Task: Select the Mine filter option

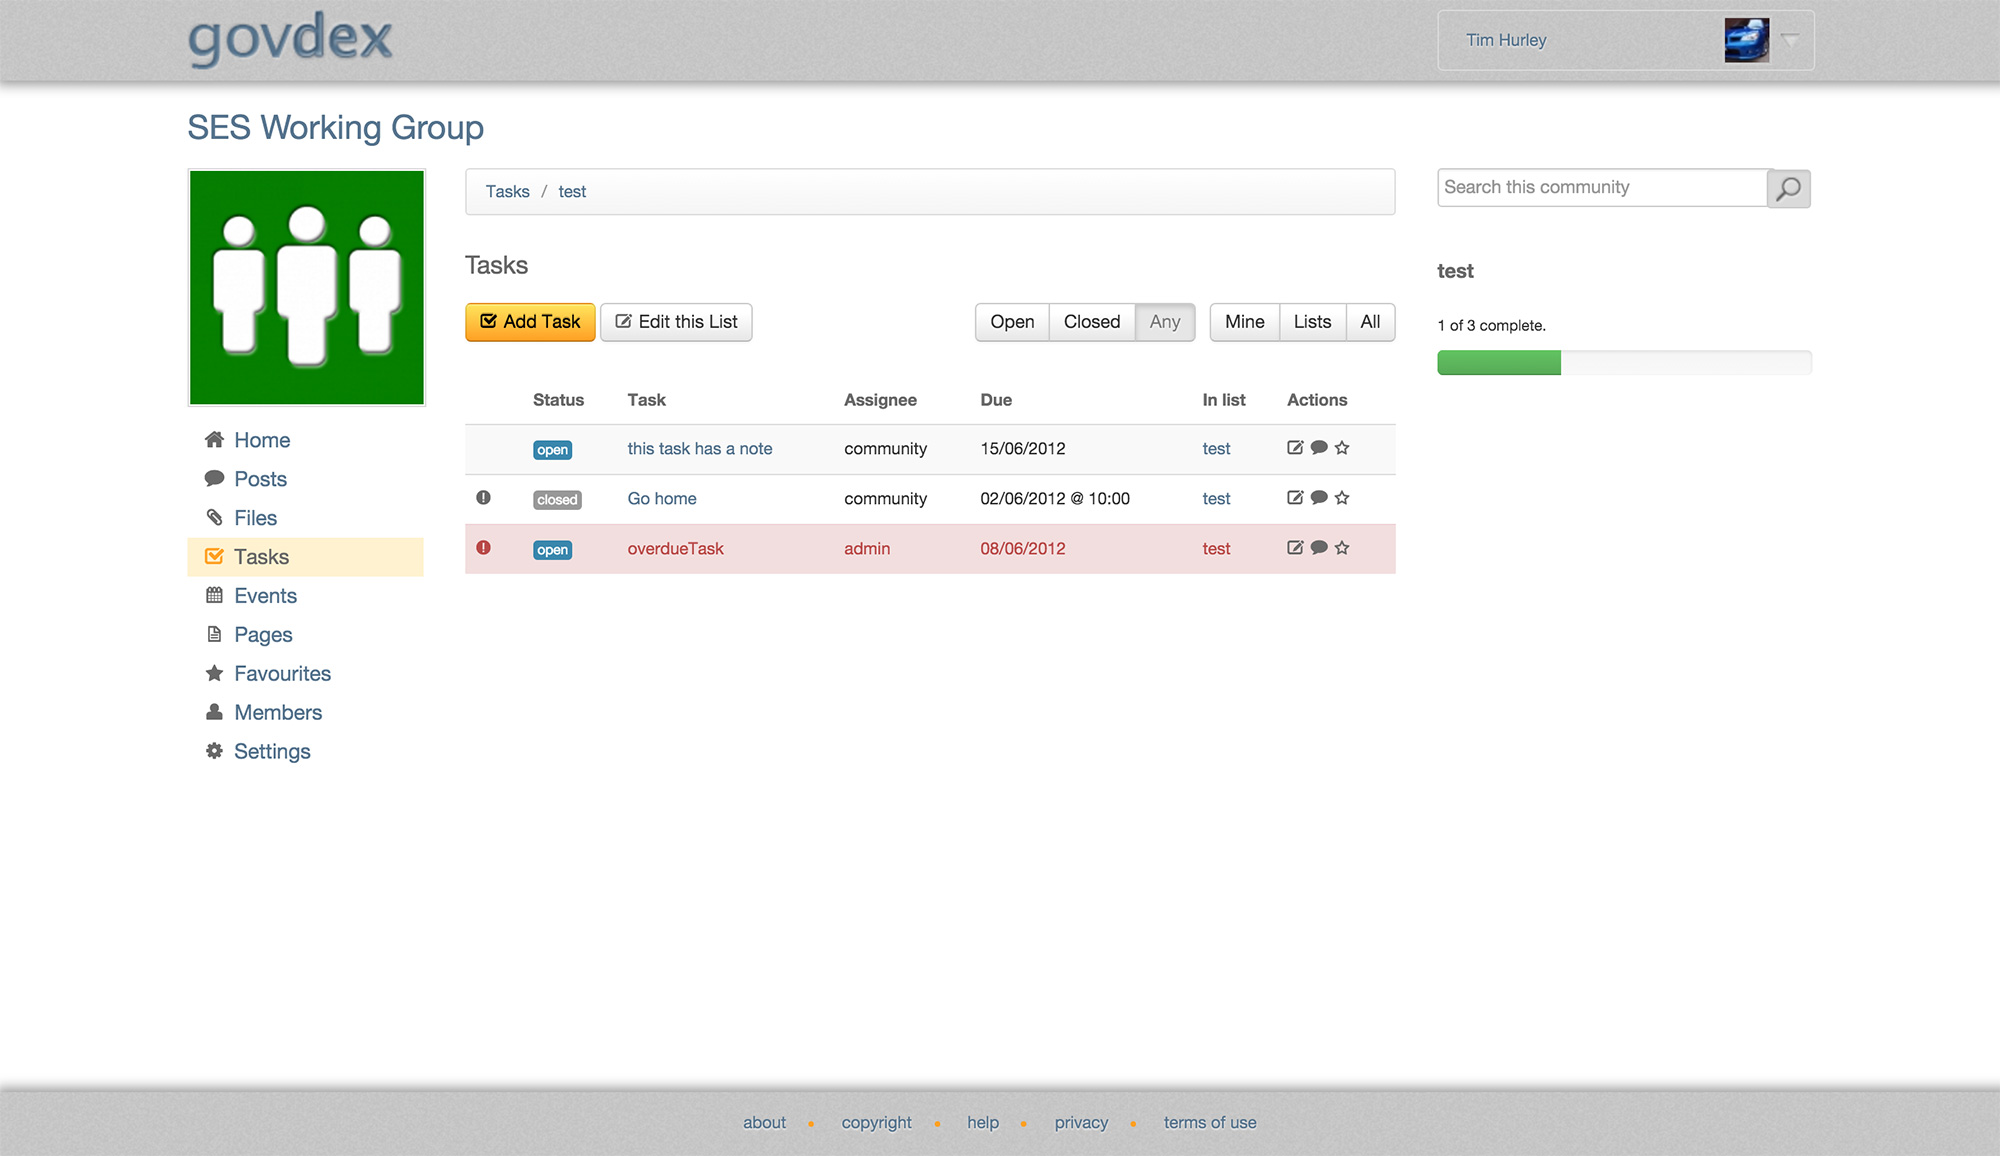Action: [x=1244, y=322]
